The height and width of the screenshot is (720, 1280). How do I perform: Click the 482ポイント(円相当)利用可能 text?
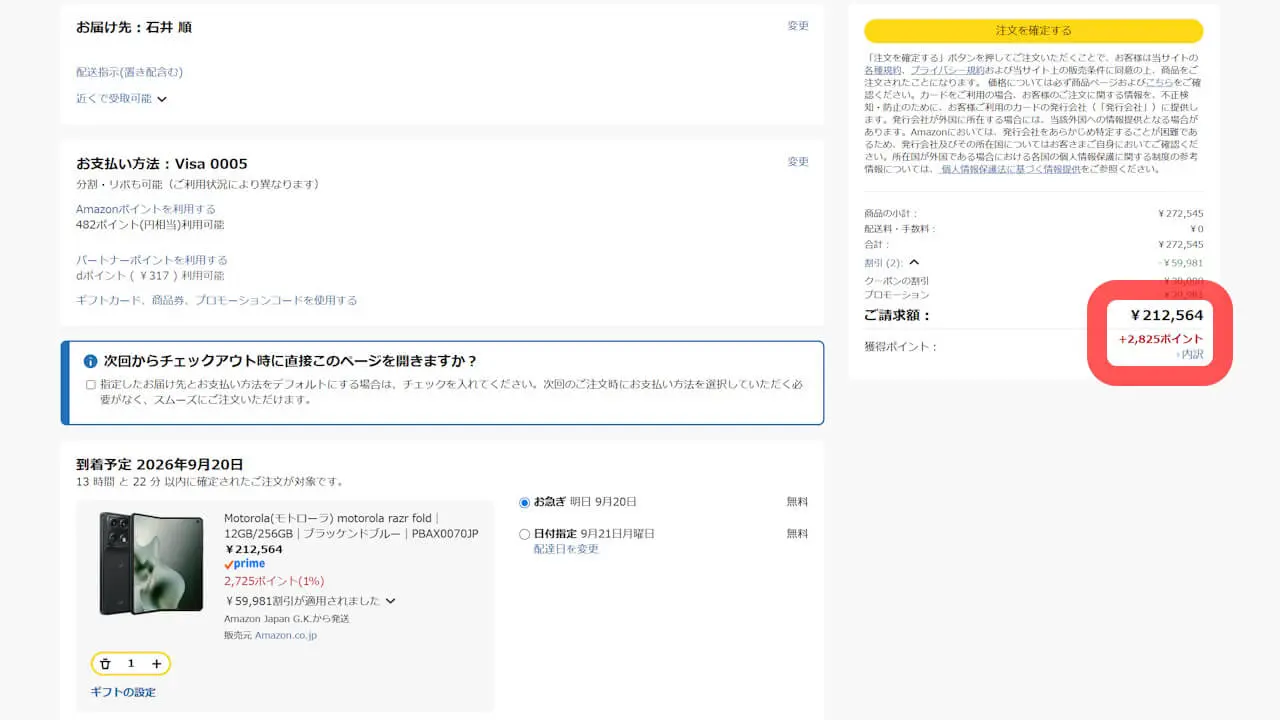[150, 225]
